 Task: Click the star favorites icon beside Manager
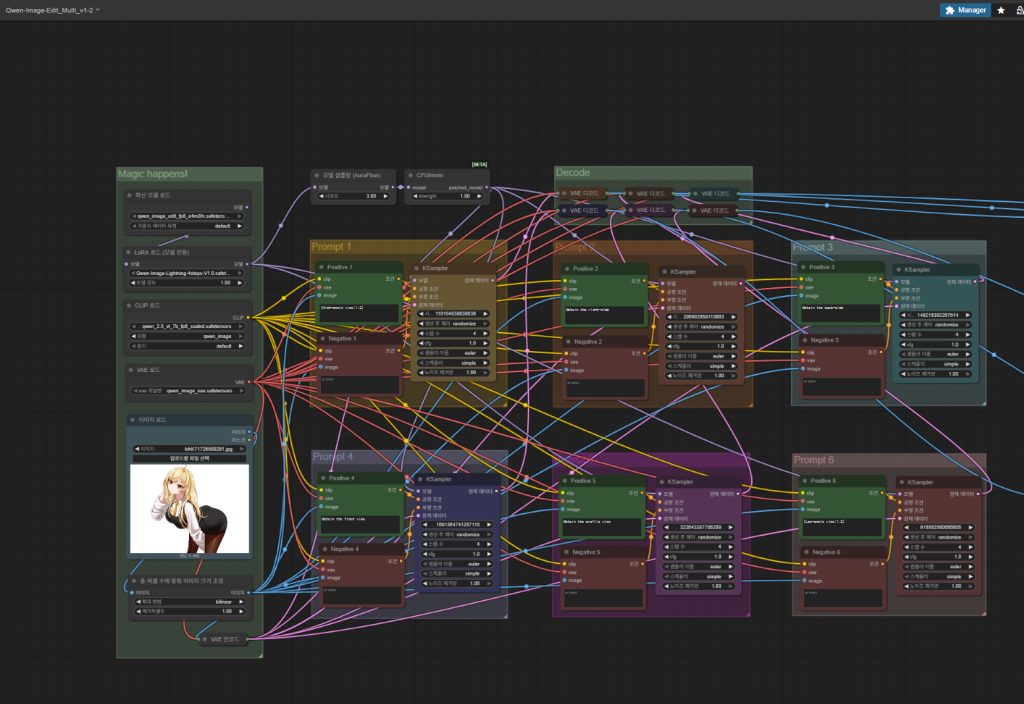point(1001,10)
